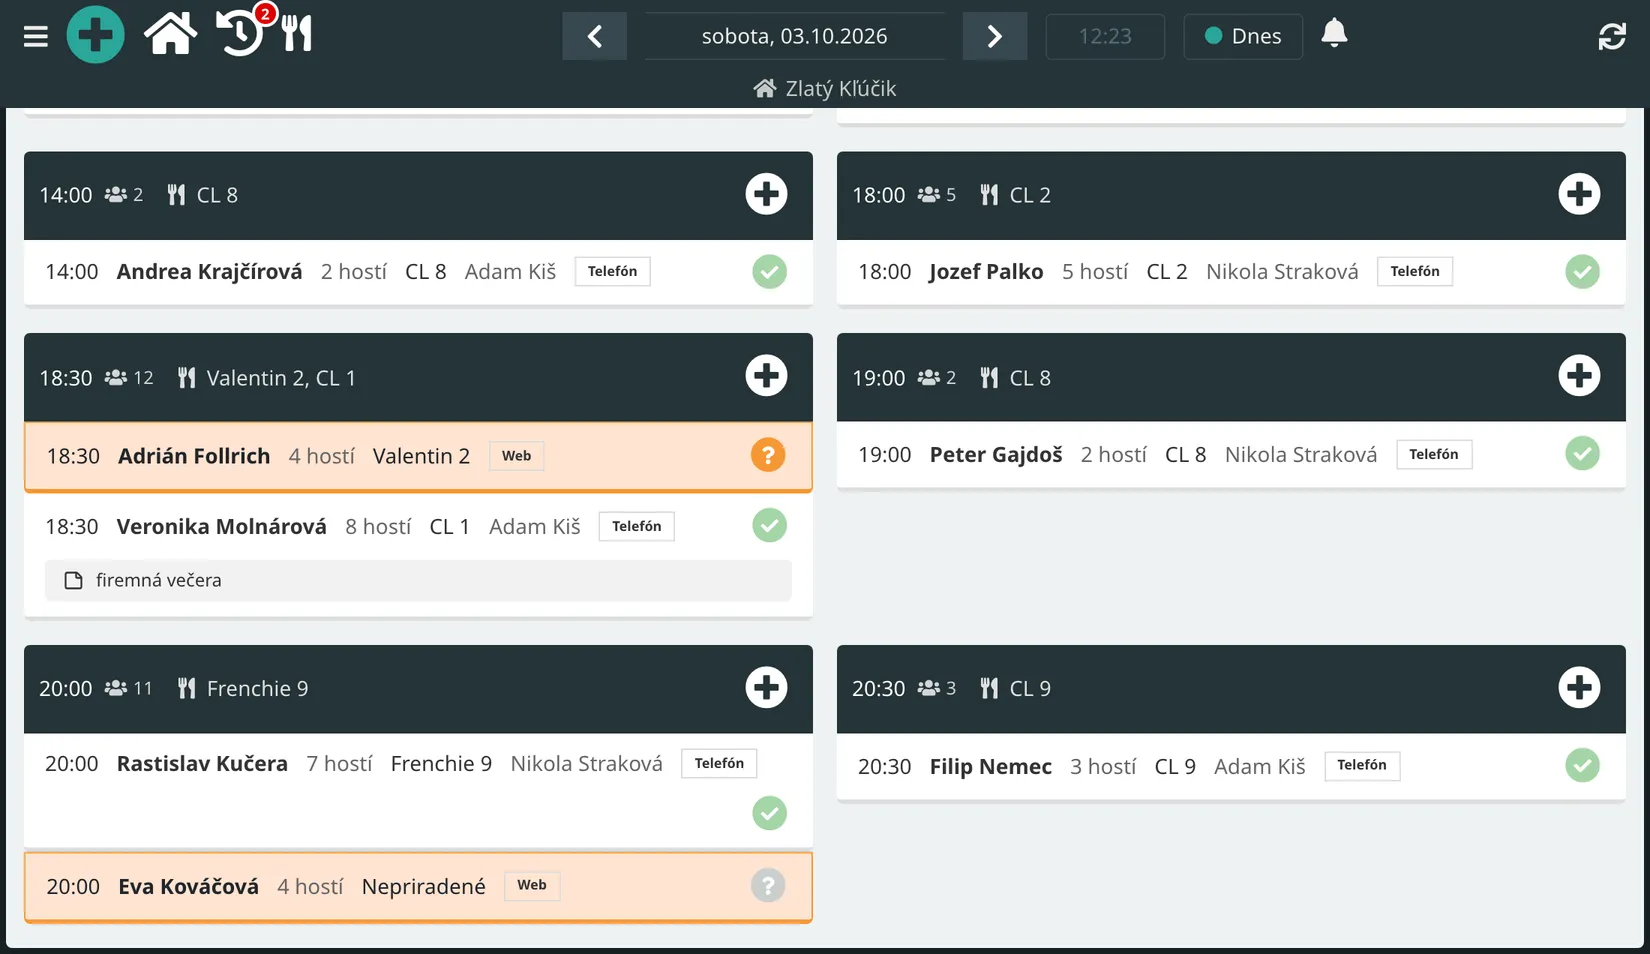Click the Dnes today button

1243,37
